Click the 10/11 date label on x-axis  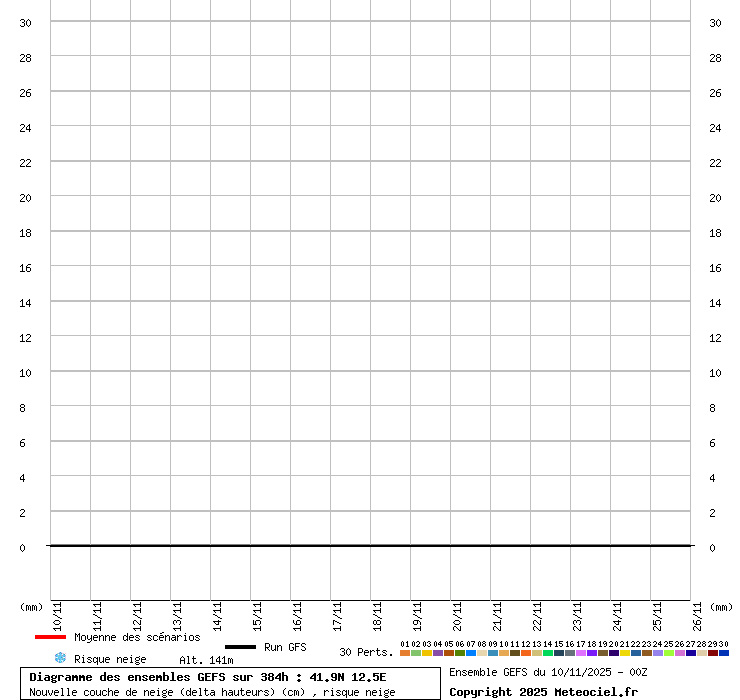pos(57,613)
